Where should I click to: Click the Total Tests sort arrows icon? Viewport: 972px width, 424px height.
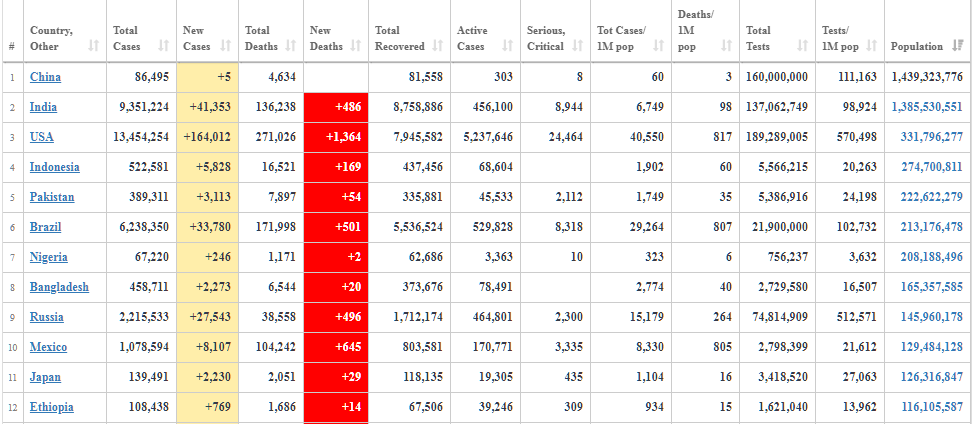coord(803,46)
